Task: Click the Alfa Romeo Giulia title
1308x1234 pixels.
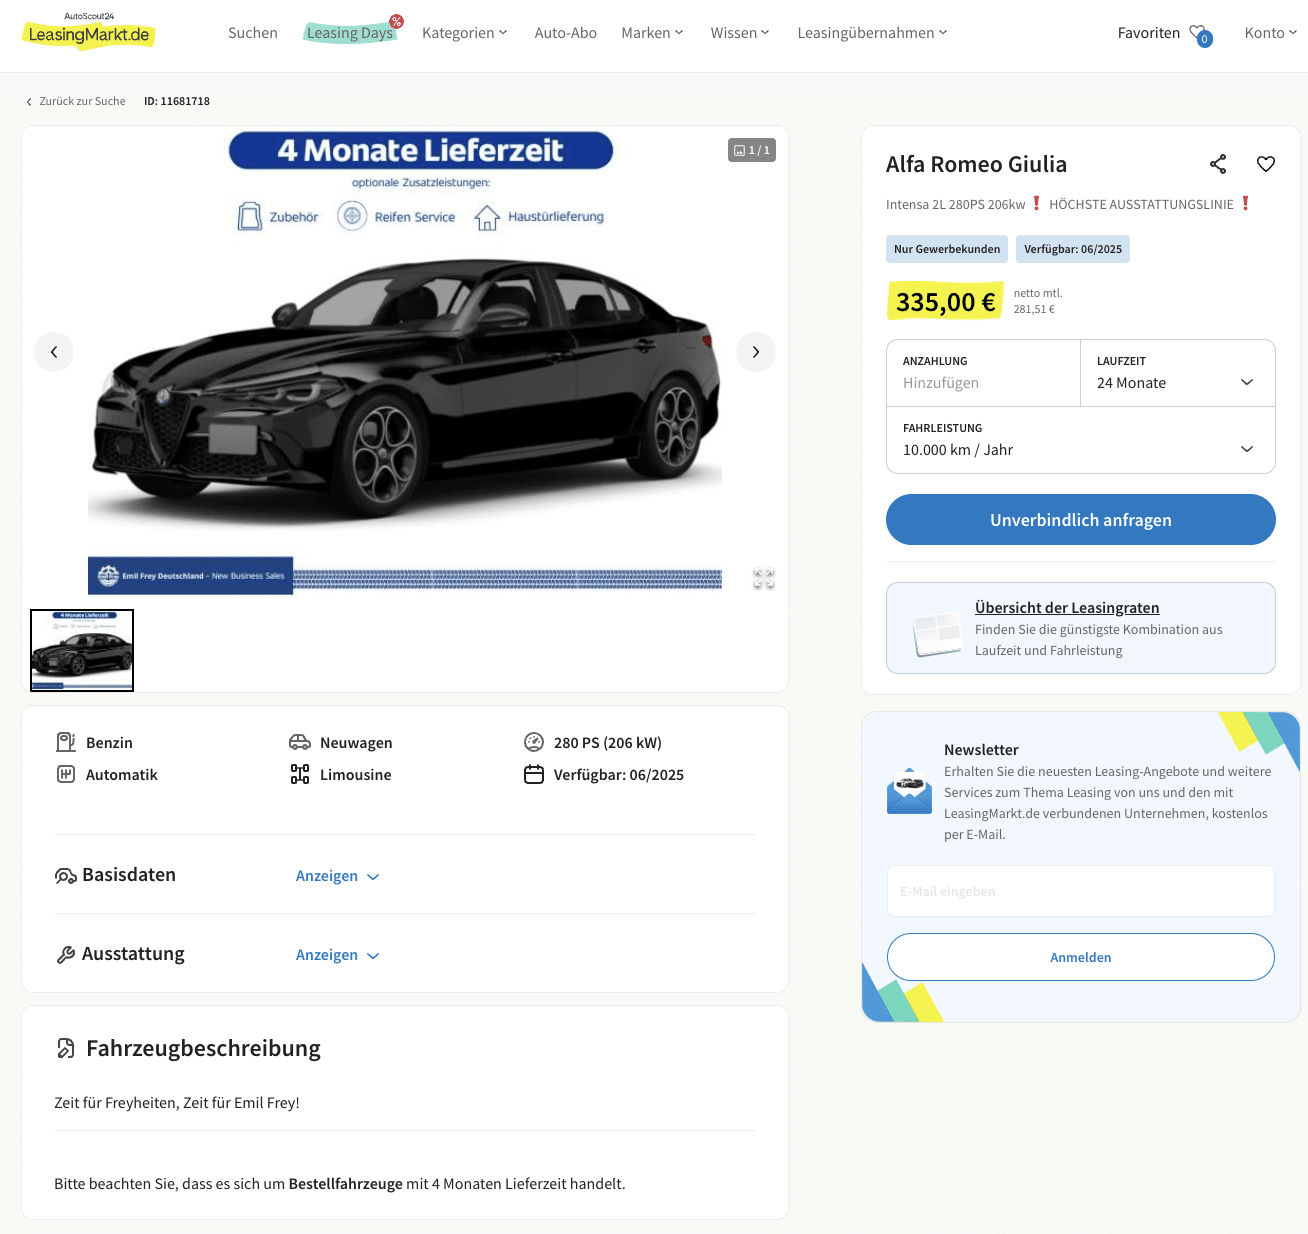Action: 976,164
